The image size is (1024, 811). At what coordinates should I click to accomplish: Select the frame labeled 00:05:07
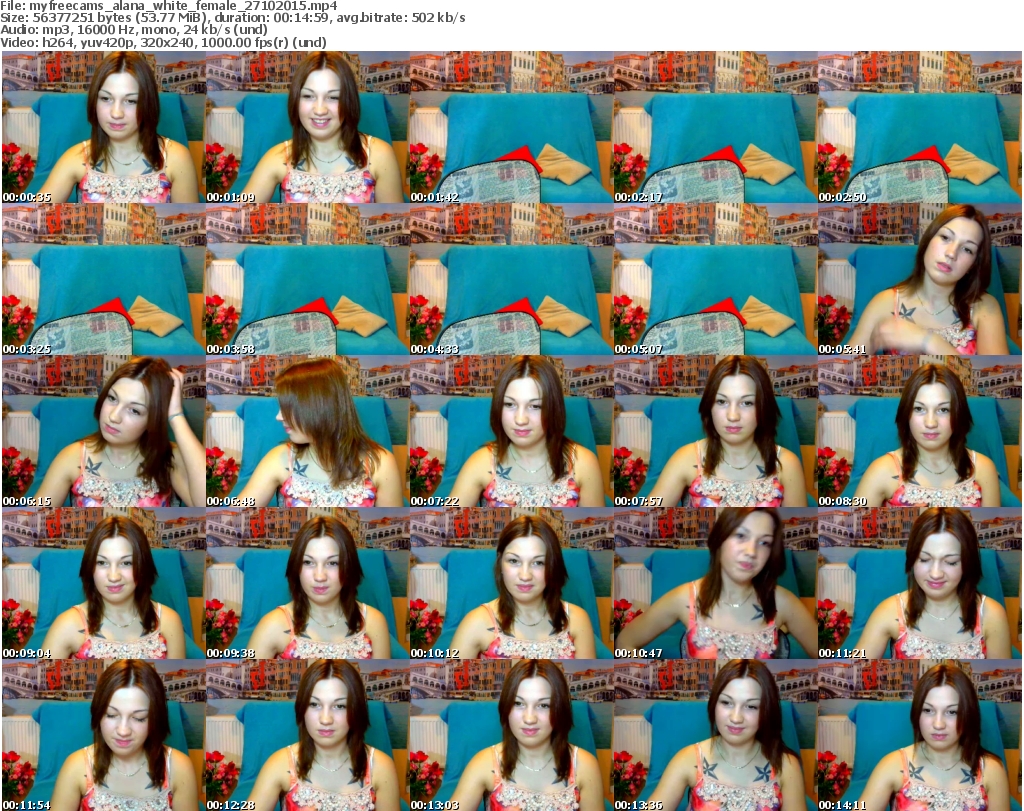pos(715,279)
